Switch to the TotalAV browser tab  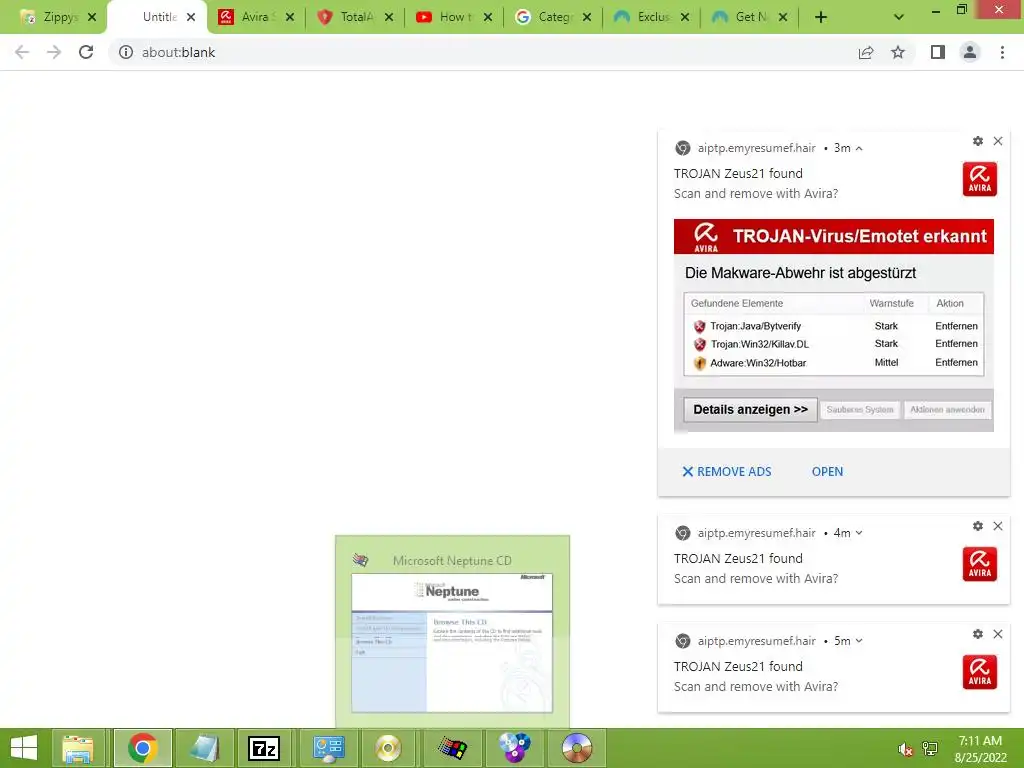(355, 17)
